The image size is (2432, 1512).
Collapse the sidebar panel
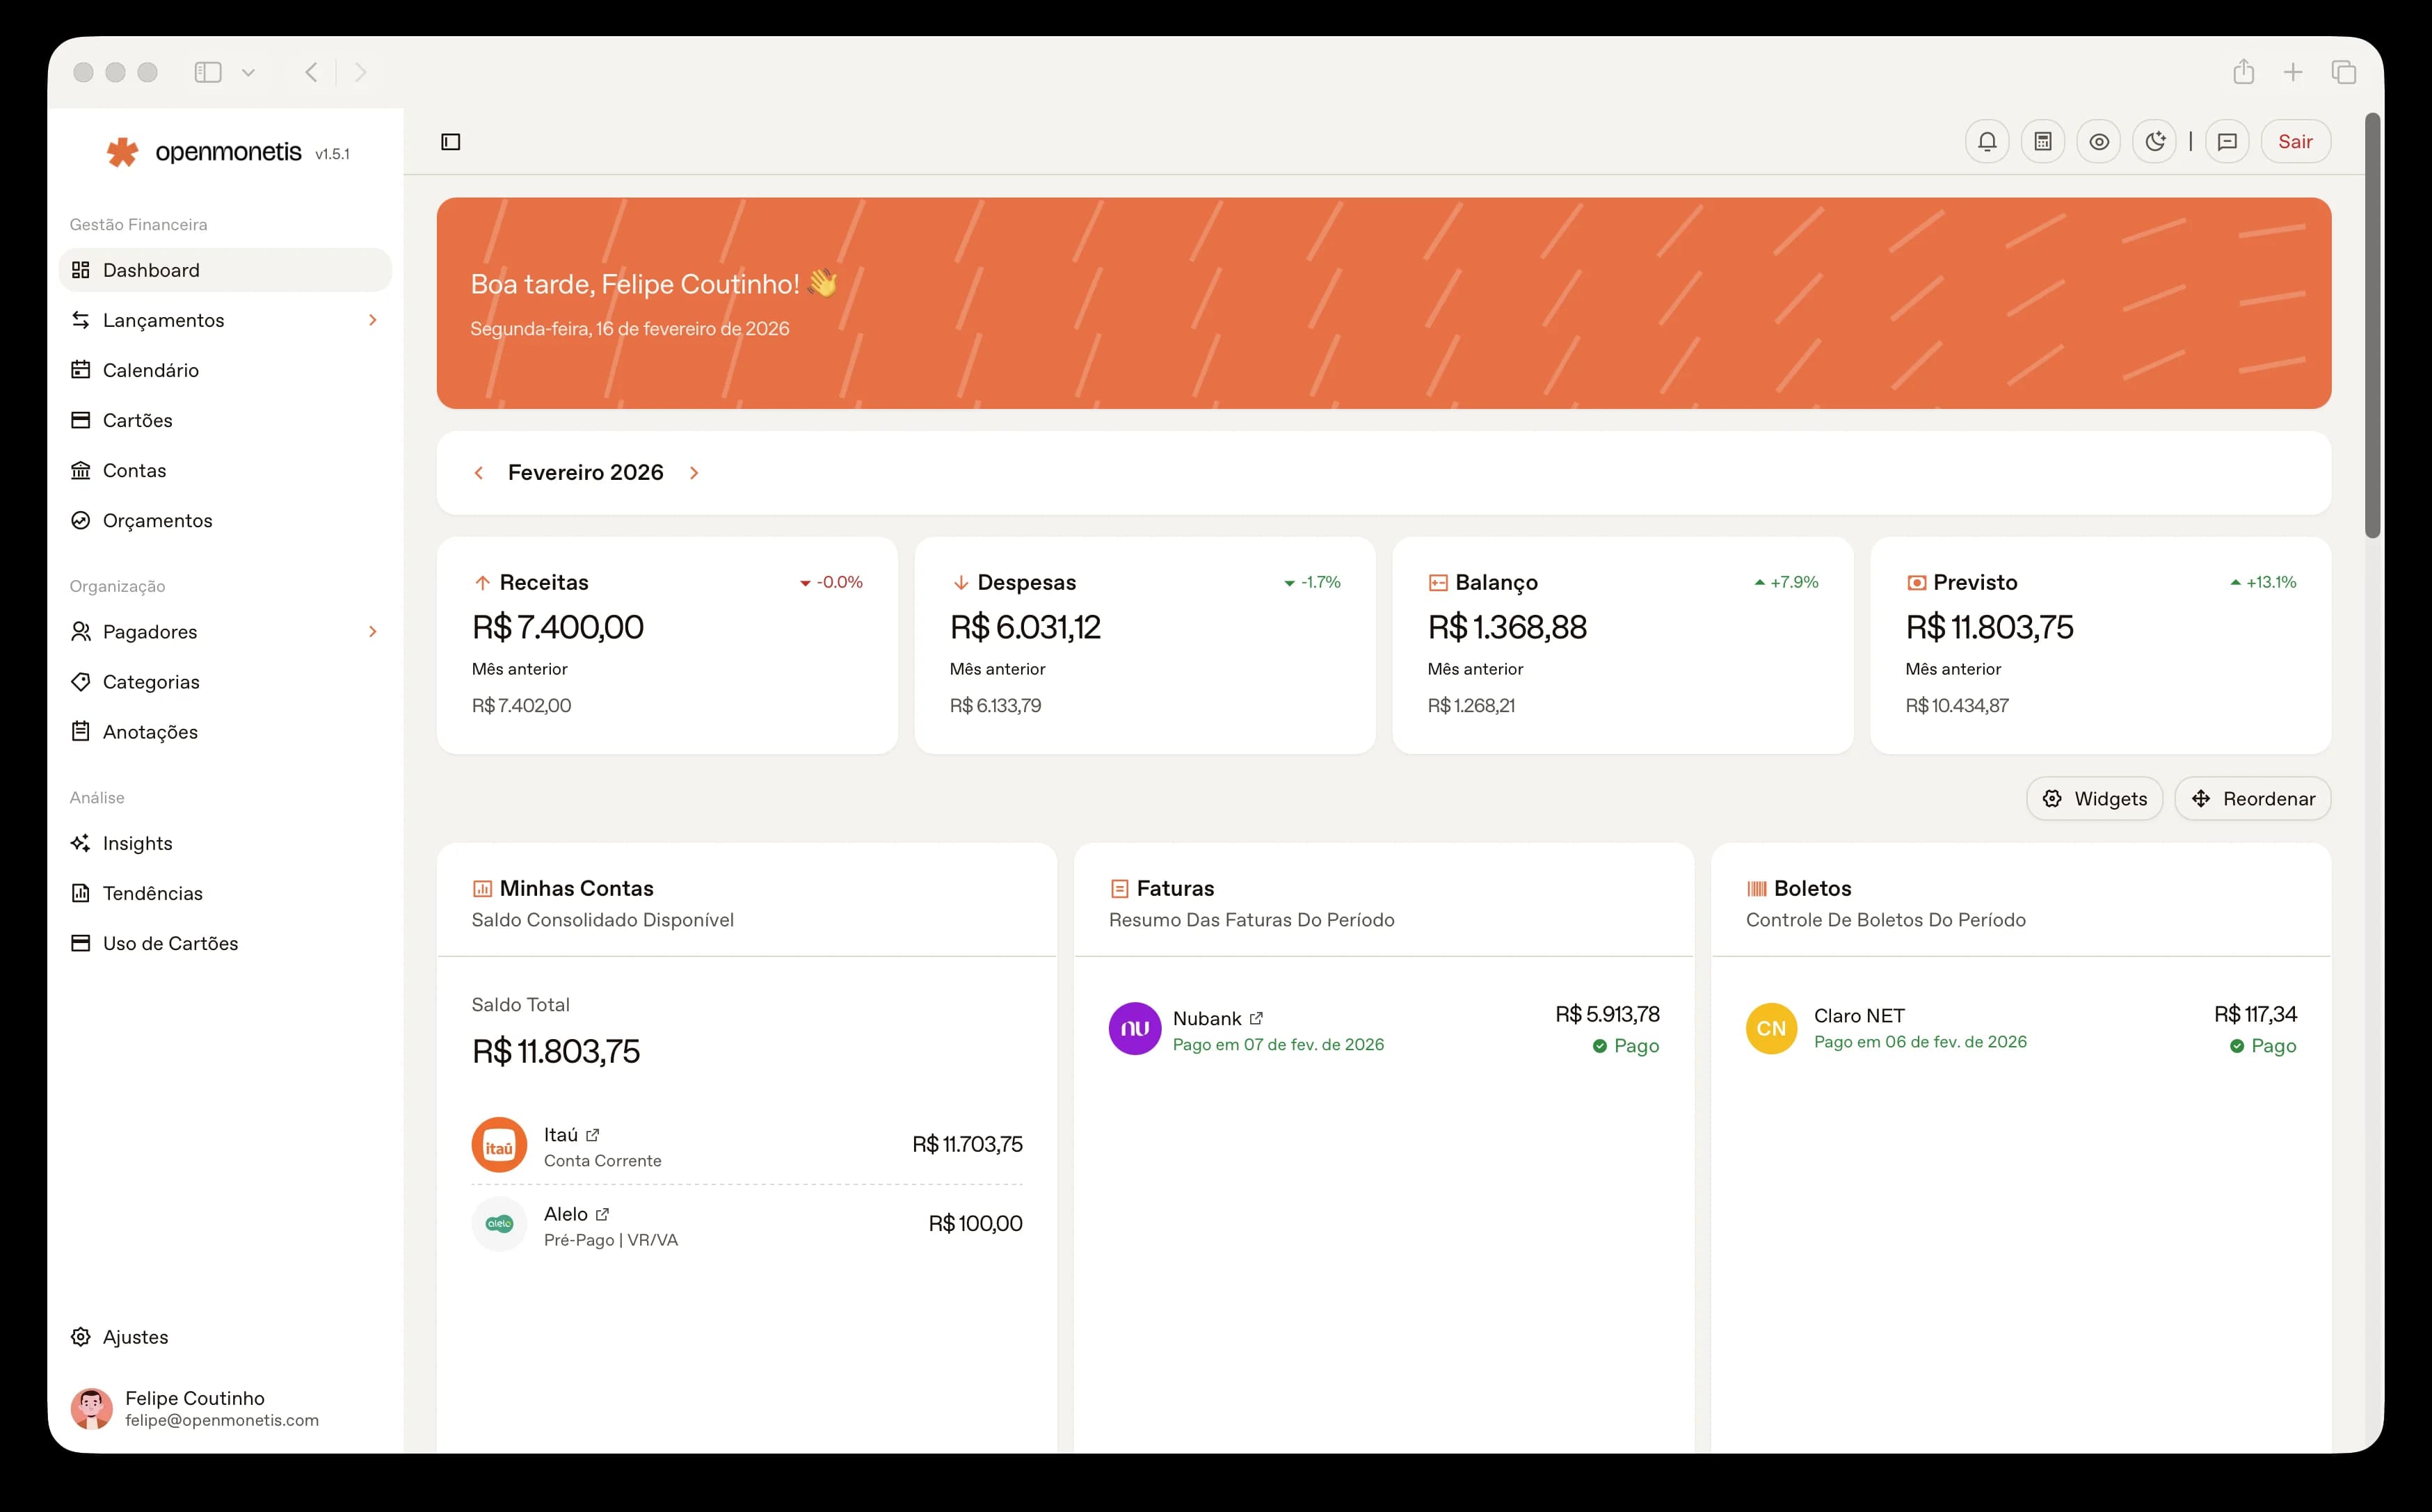[x=450, y=141]
